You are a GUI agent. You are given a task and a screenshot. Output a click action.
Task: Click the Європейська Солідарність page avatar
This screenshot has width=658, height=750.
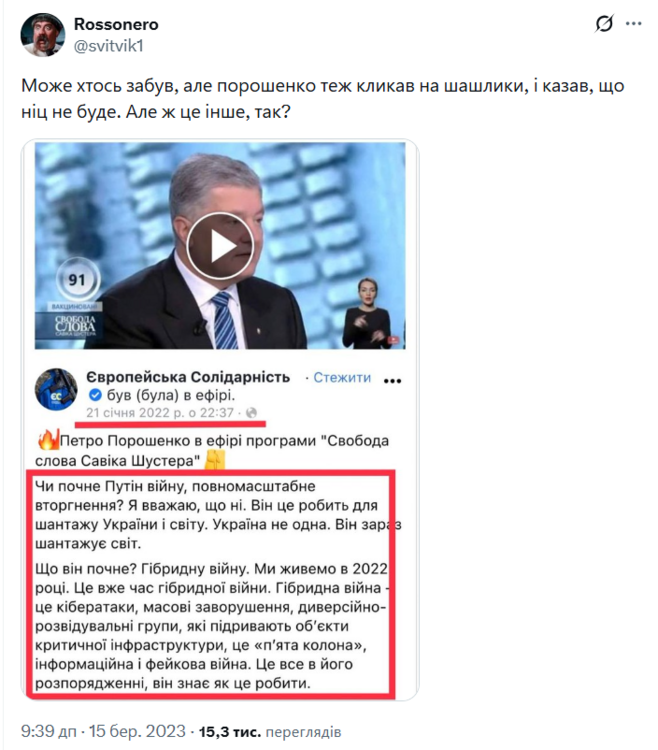56,389
